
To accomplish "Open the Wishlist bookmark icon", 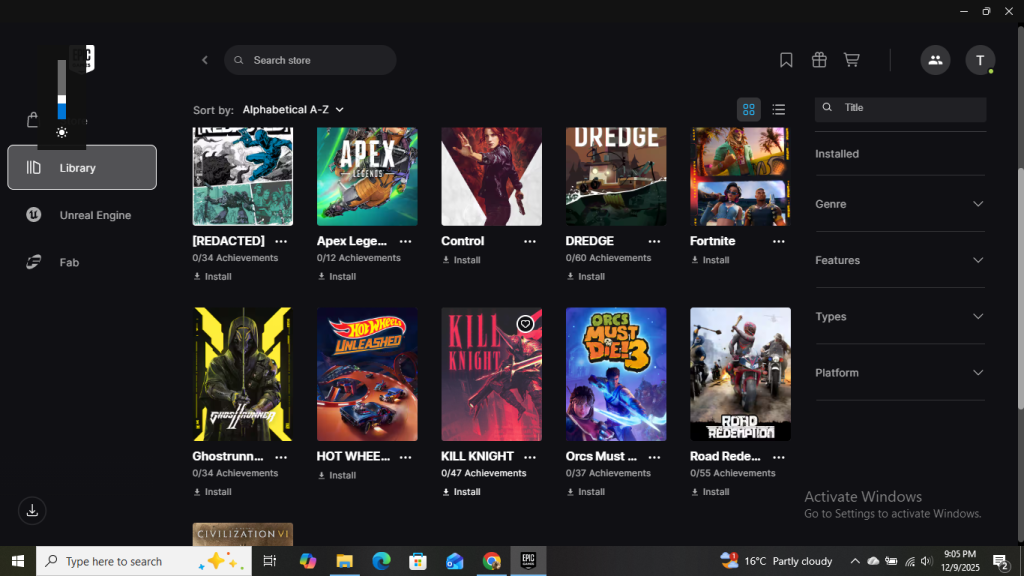I will 786,60.
